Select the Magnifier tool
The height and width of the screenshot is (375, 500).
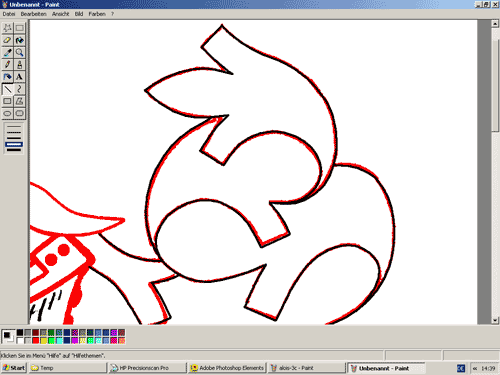pyautogui.click(x=20, y=52)
